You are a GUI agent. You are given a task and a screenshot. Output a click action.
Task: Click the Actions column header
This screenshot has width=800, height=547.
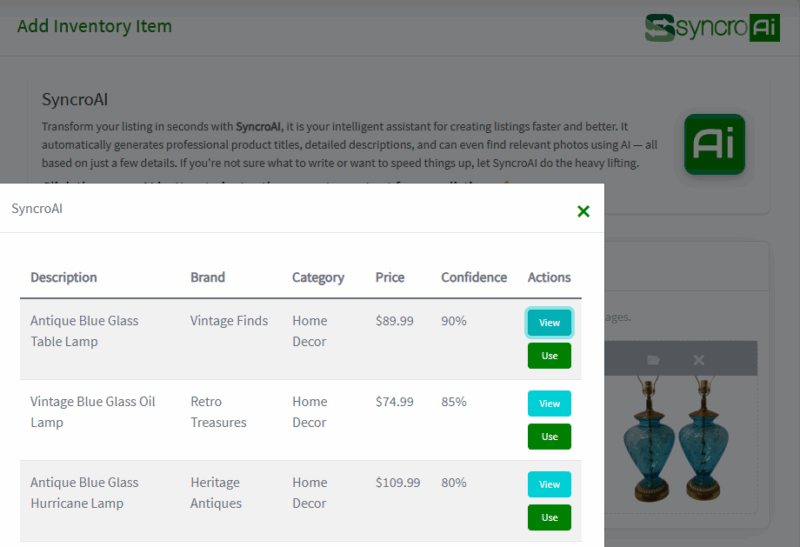pyautogui.click(x=549, y=277)
